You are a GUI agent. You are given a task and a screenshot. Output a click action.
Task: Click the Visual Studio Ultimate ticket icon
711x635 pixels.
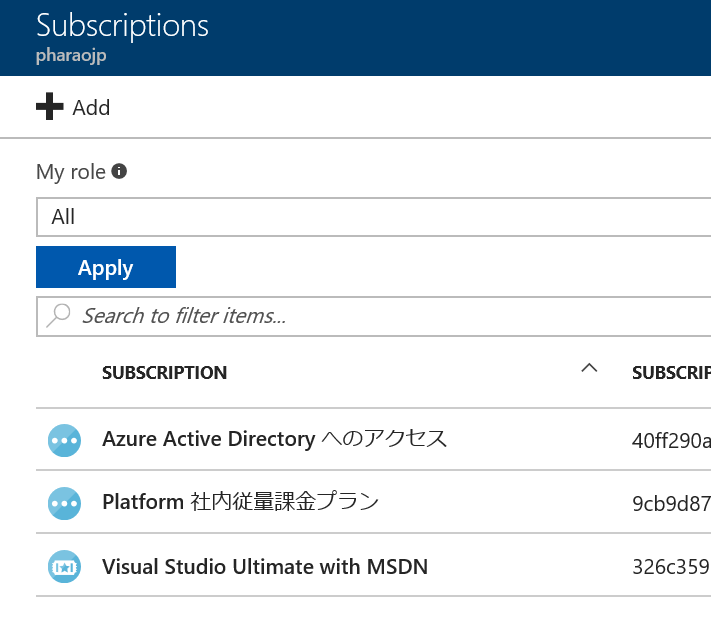(x=64, y=567)
